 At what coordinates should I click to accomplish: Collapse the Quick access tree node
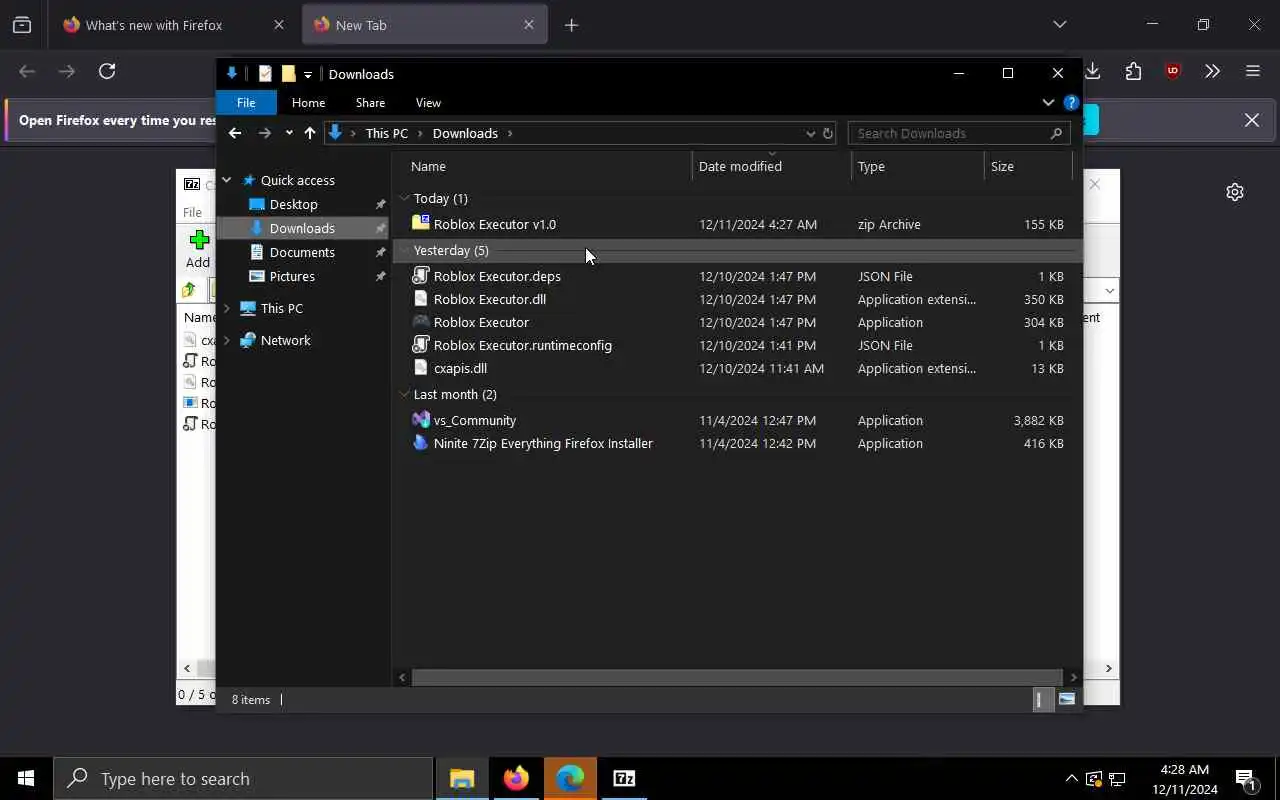(227, 180)
